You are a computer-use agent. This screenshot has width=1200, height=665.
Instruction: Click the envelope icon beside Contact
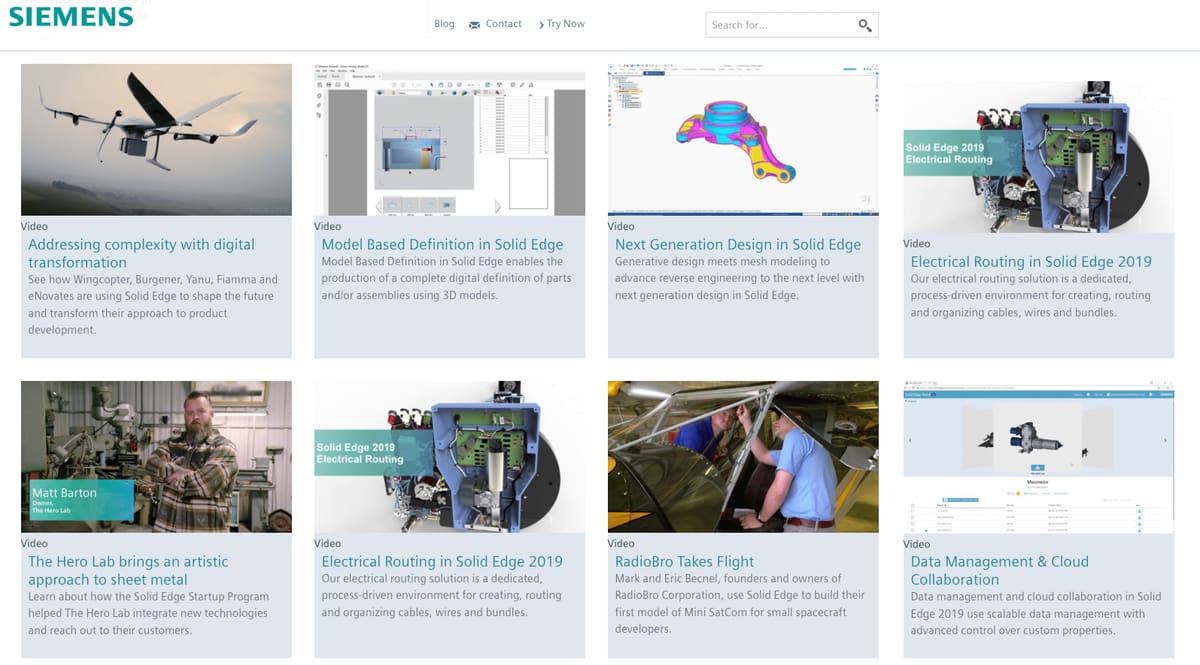point(474,24)
